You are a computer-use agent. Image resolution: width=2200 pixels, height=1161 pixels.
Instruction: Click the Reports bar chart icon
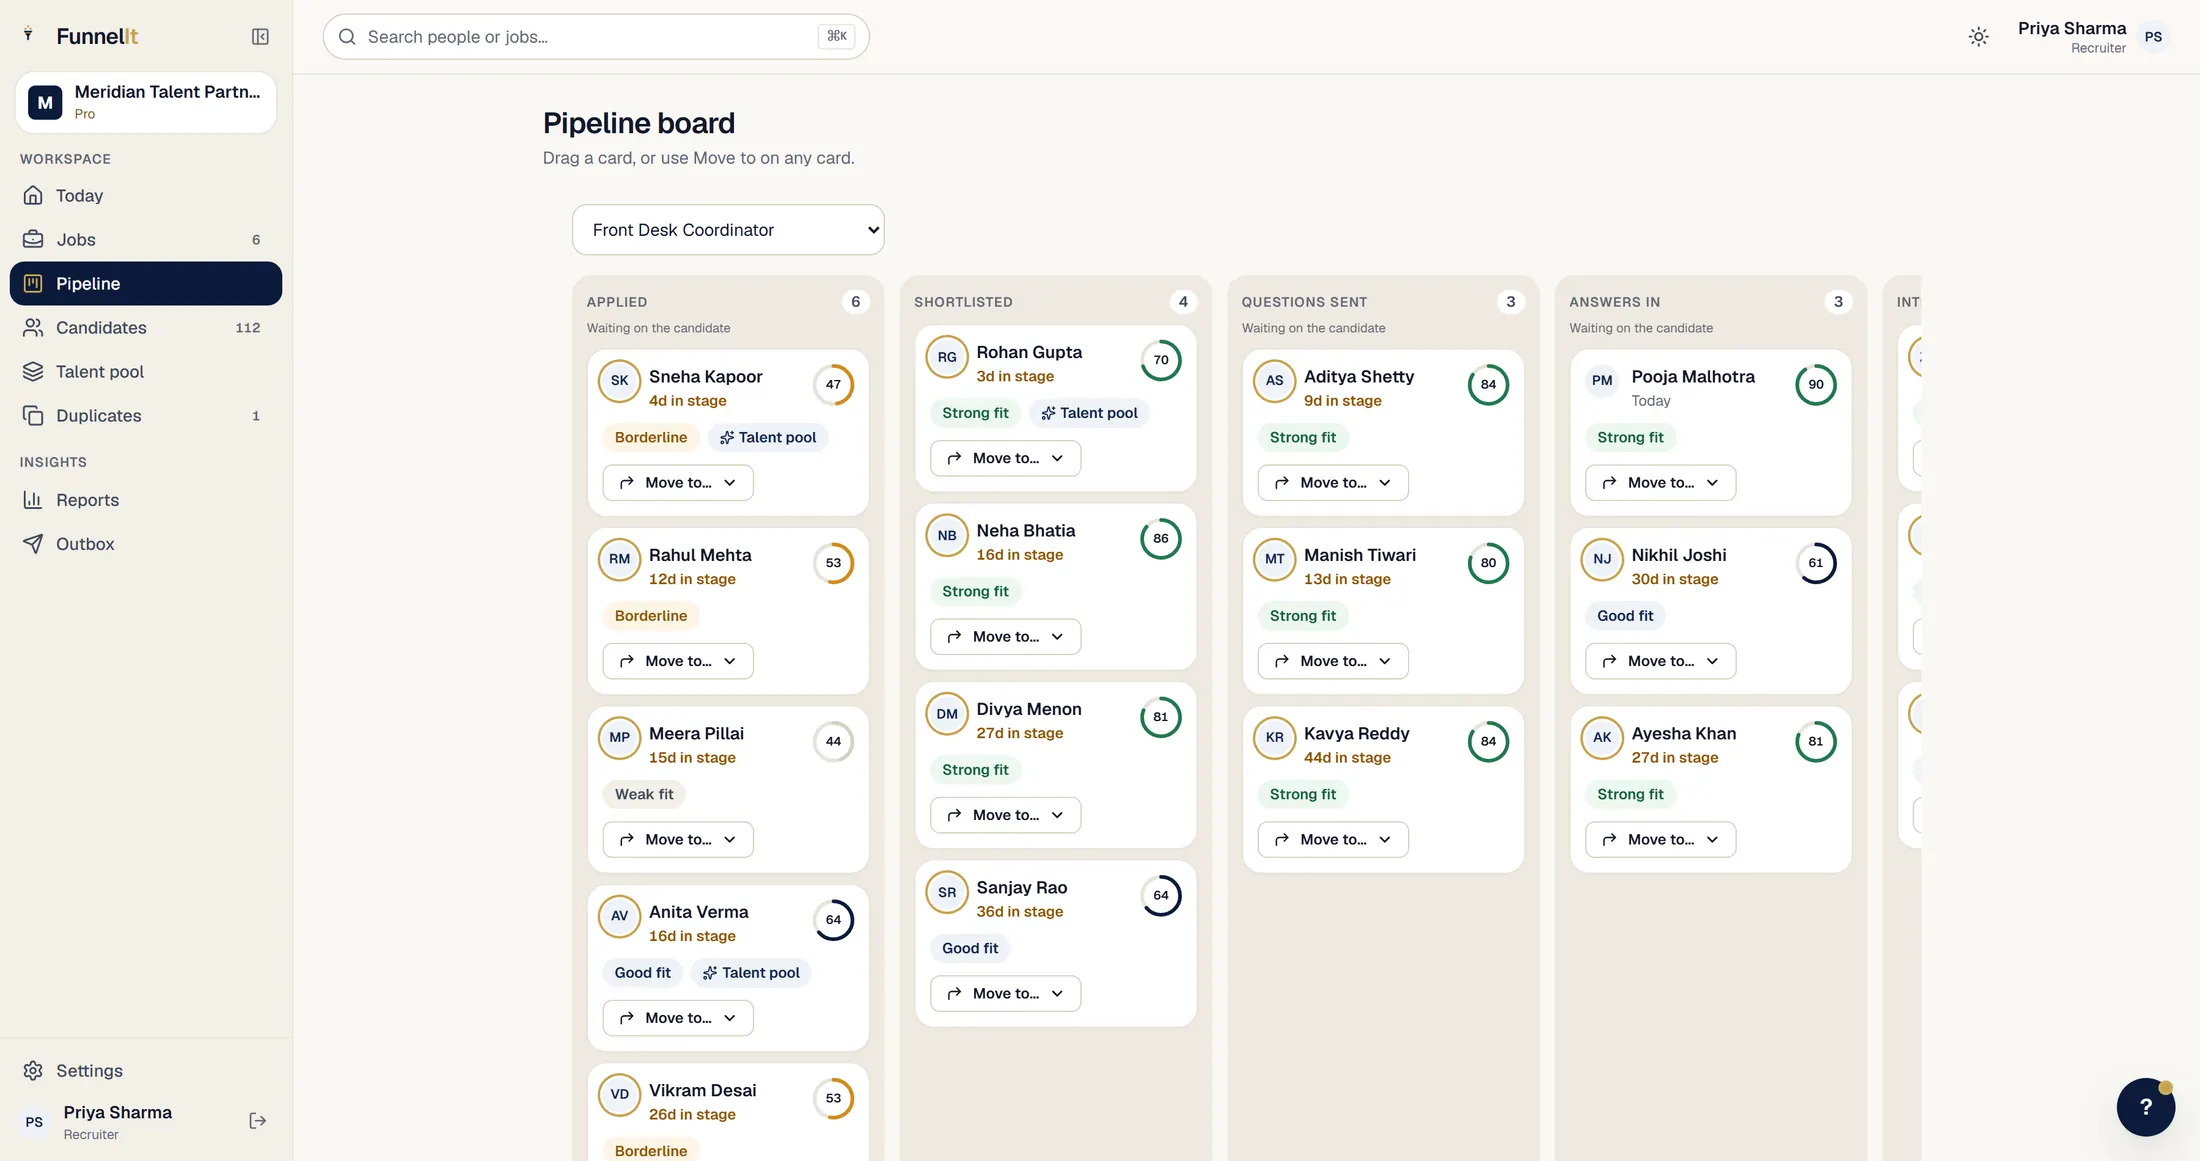pos(33,500)
